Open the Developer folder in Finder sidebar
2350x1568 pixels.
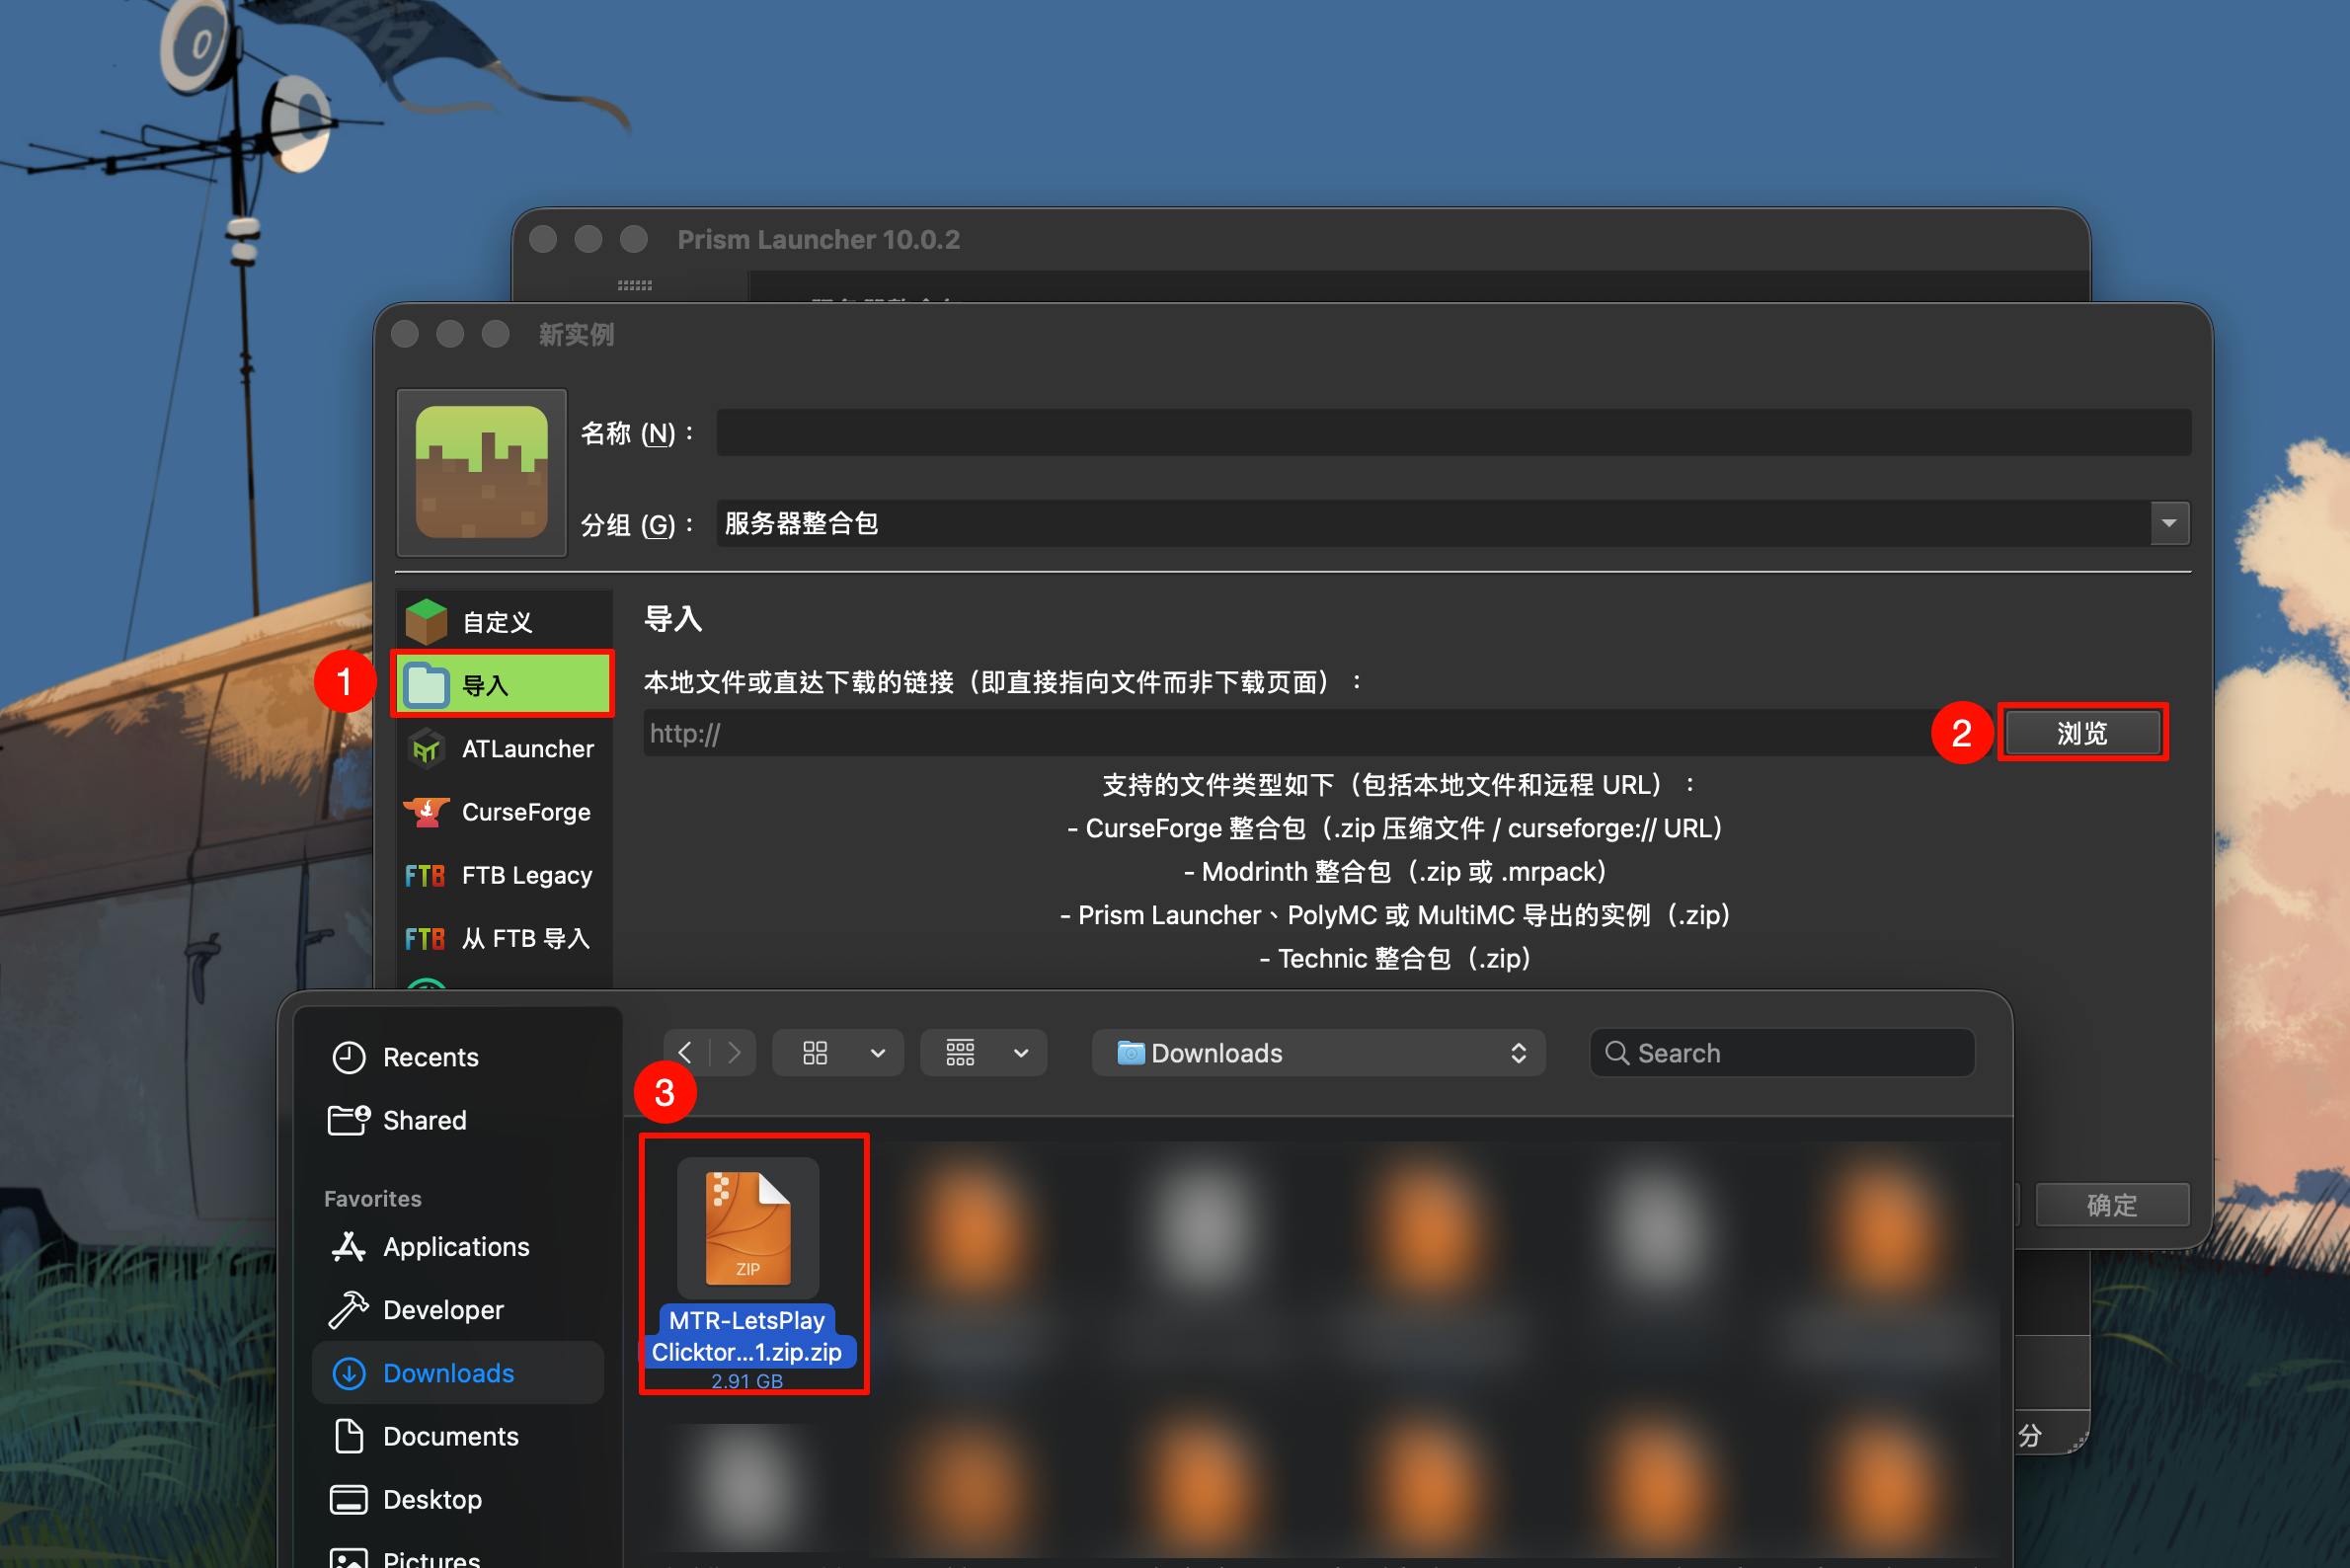pos(441,1309)
